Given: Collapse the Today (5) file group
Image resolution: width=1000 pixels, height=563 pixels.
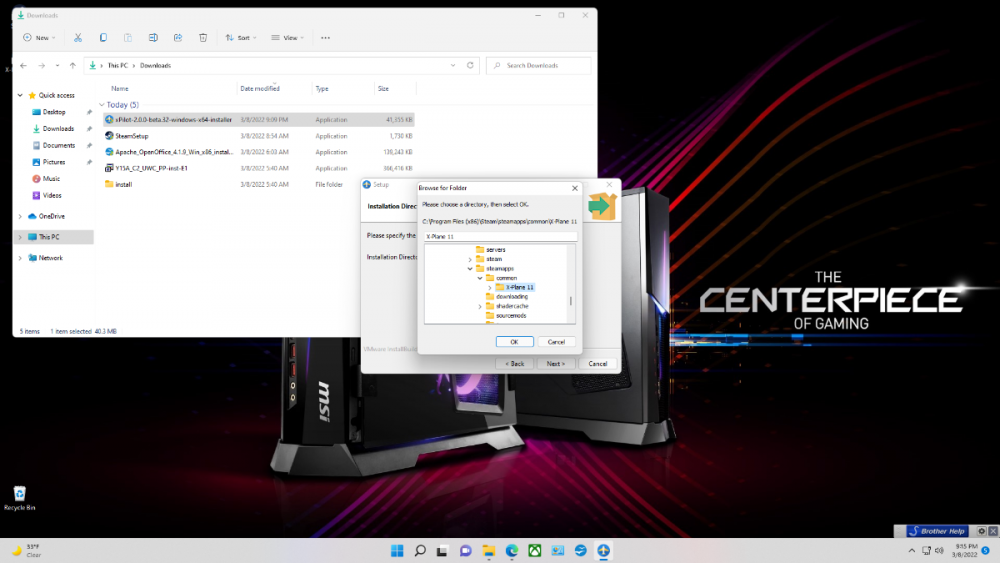Looking at the screenshot, I should [102, 105].
